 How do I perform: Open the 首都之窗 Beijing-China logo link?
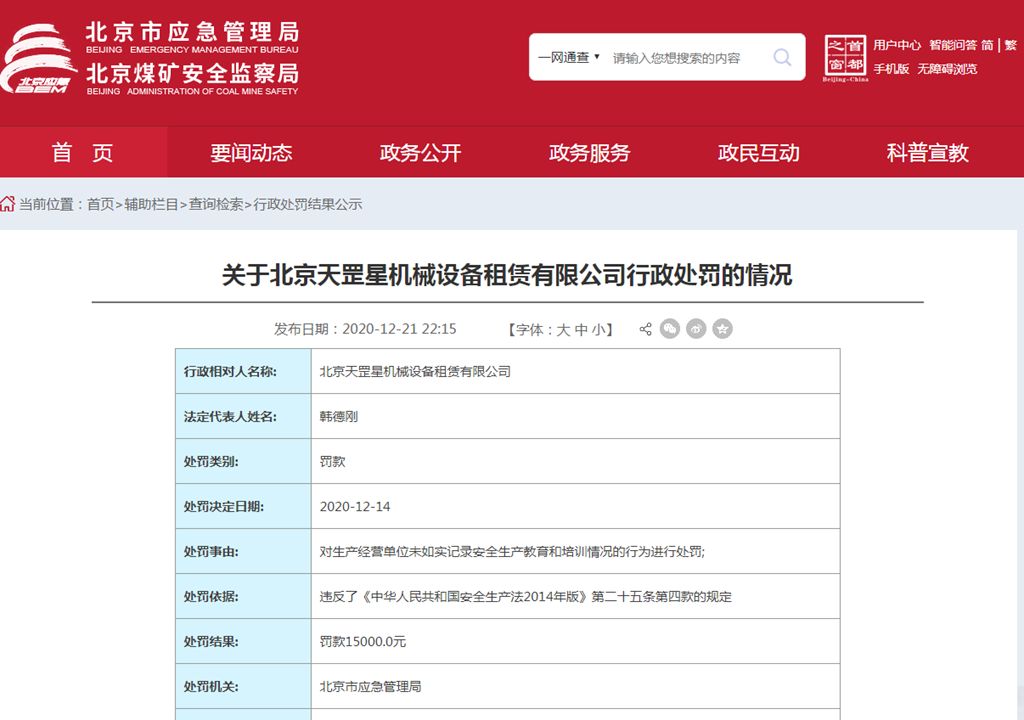point(845,58)
